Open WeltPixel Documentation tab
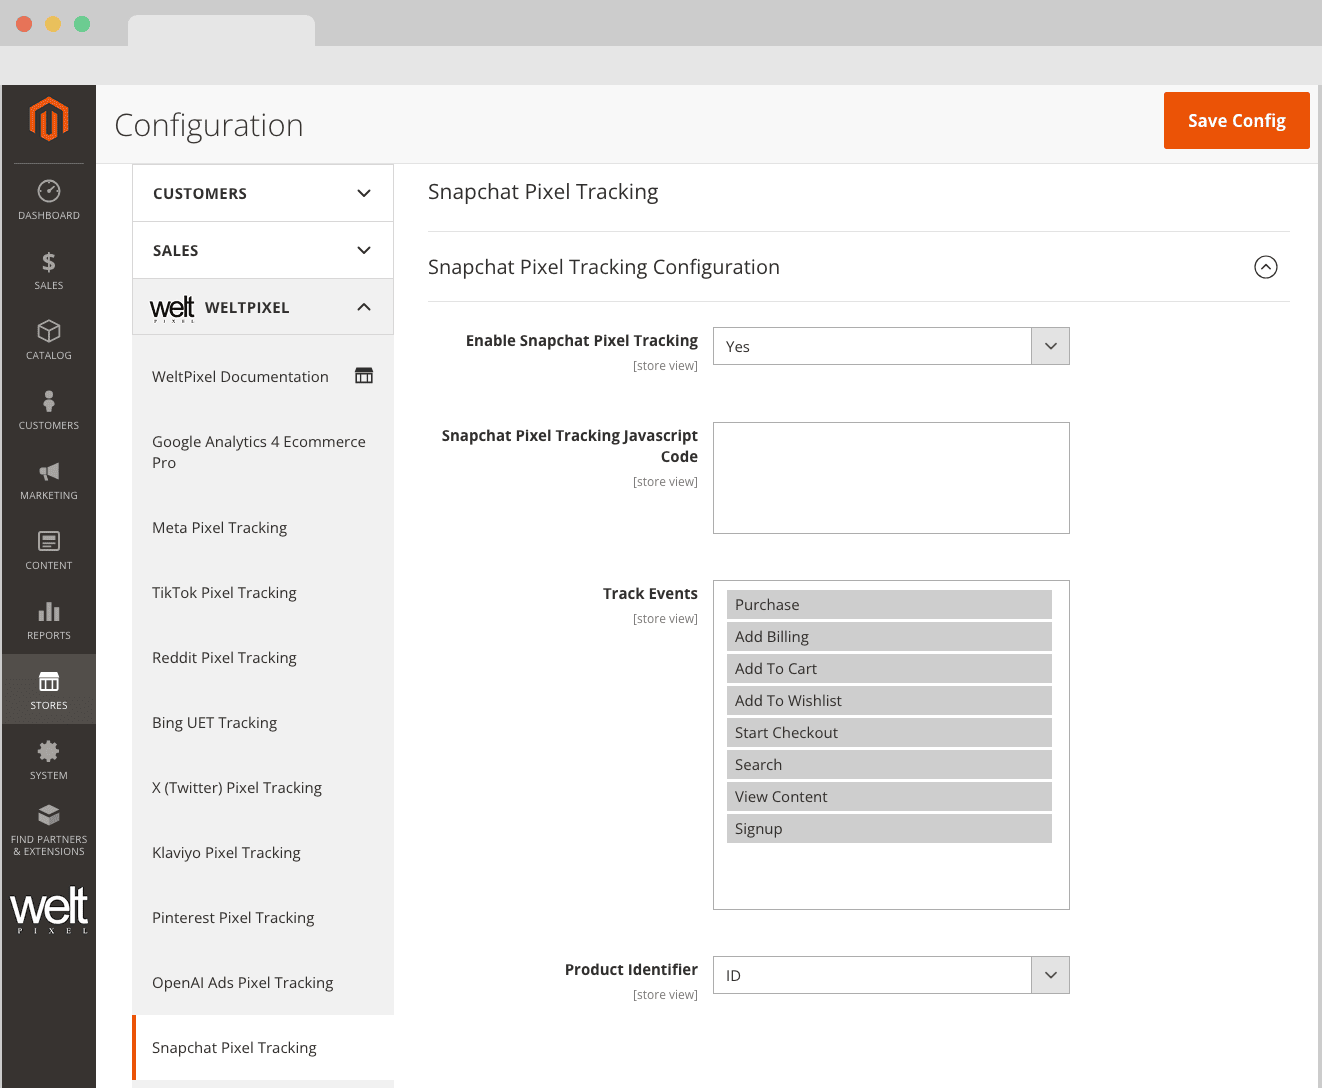 (x=263, y=377)
